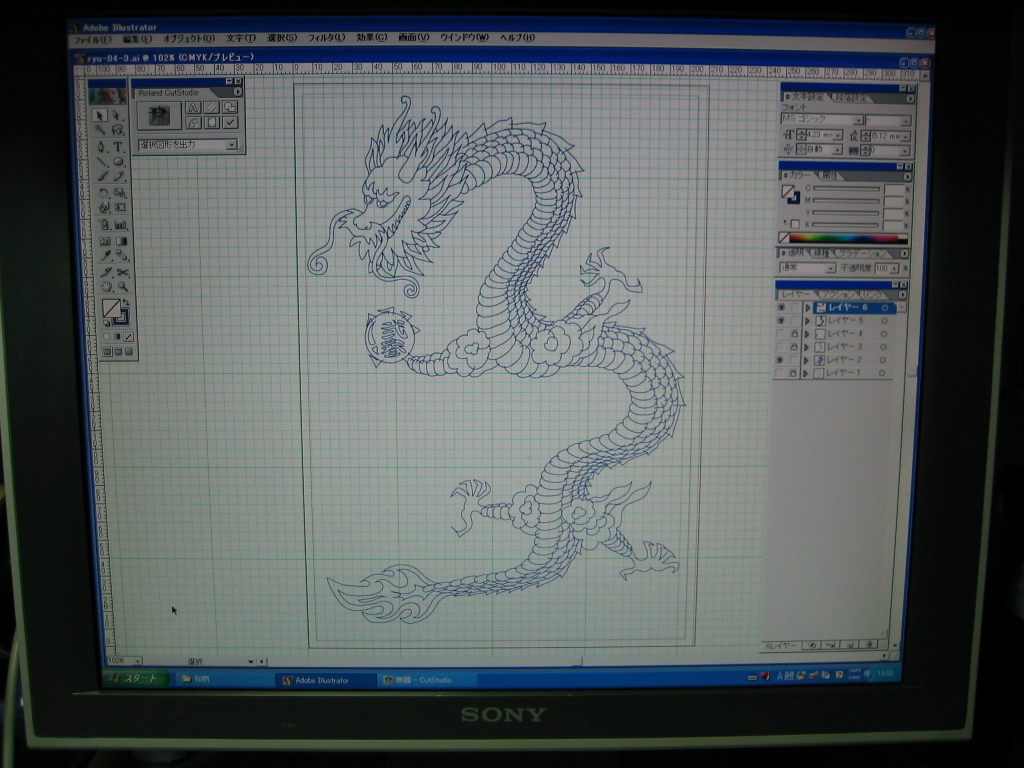Open the font size dropdown in character panel
The width and height of the screenshot is (1024, 768).
click(838, 135)
